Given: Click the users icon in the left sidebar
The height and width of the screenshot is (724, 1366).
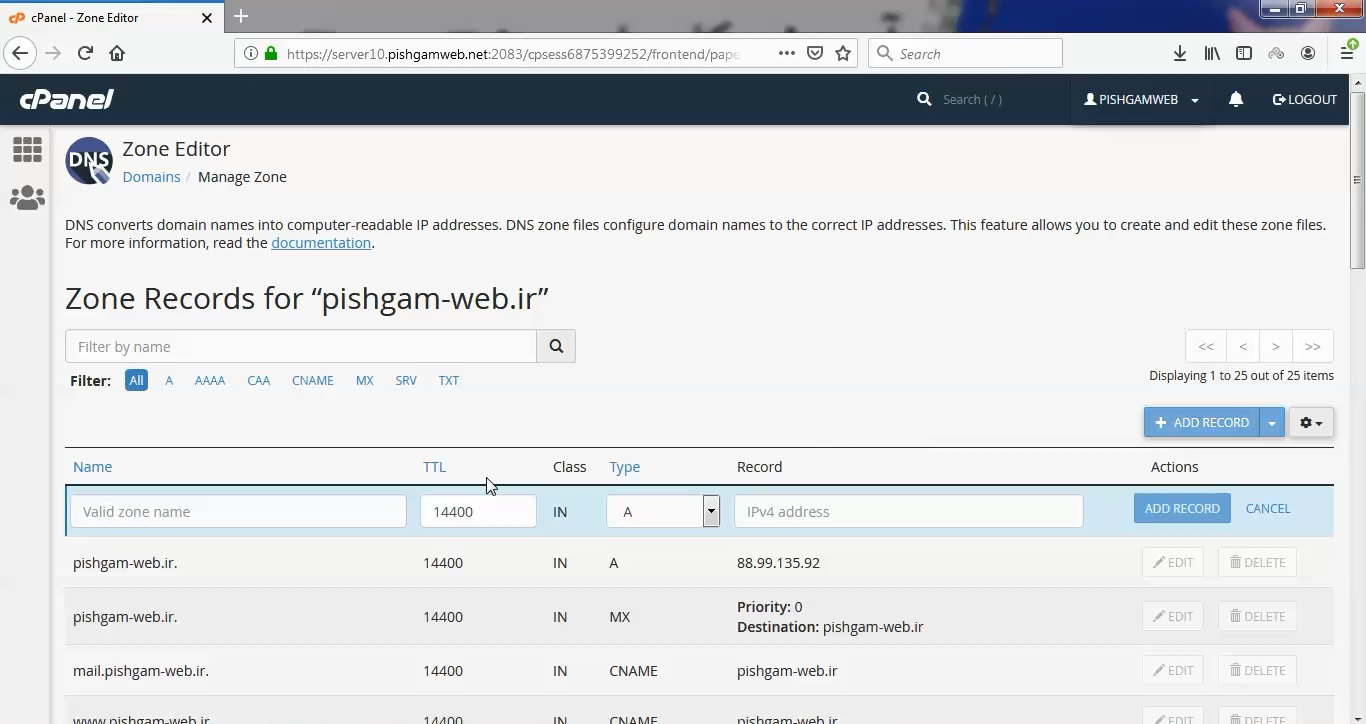Looking at the screenshot, I should click(x=27, y=197).
